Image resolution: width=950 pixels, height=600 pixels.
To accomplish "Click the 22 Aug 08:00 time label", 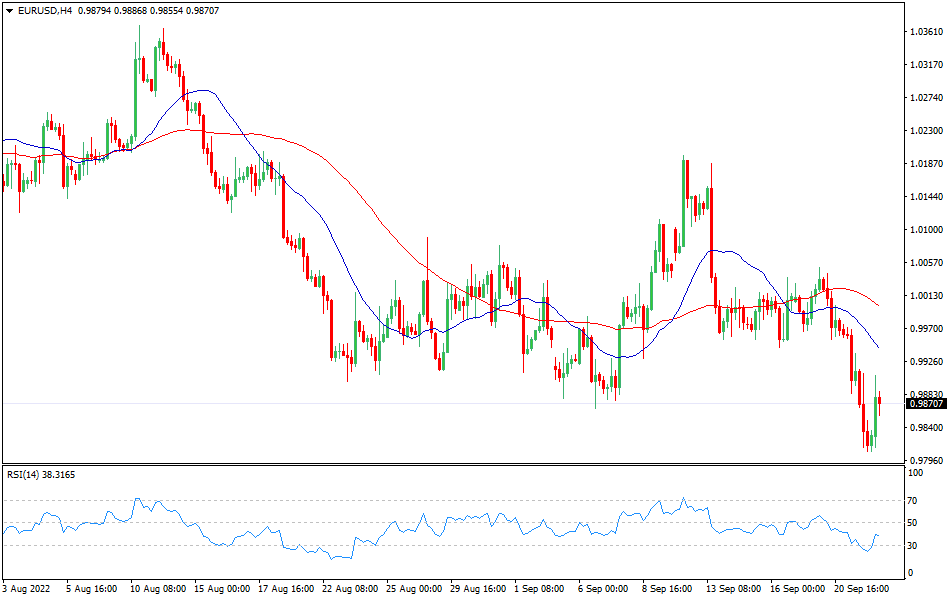I will [x=349, y=589].
